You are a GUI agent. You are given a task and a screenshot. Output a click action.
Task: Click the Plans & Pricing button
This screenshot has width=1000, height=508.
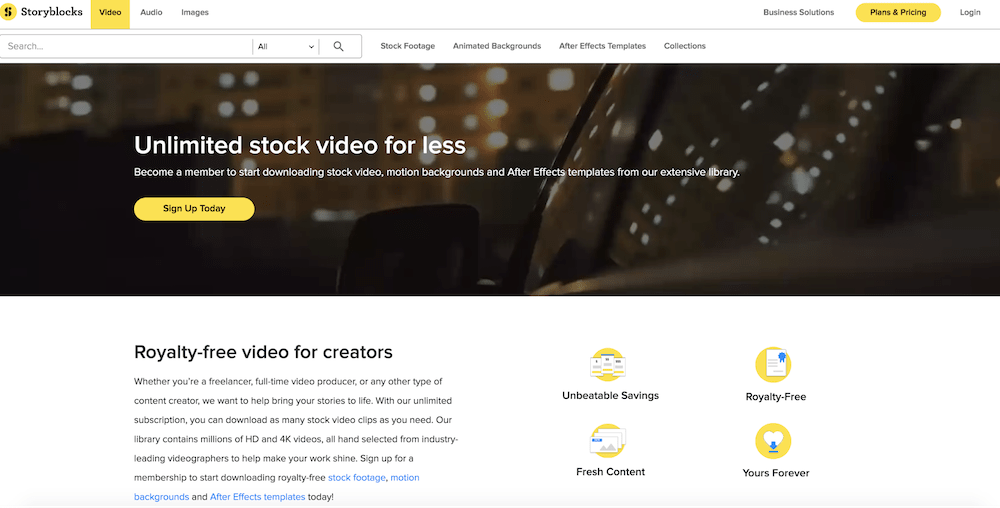897,13
